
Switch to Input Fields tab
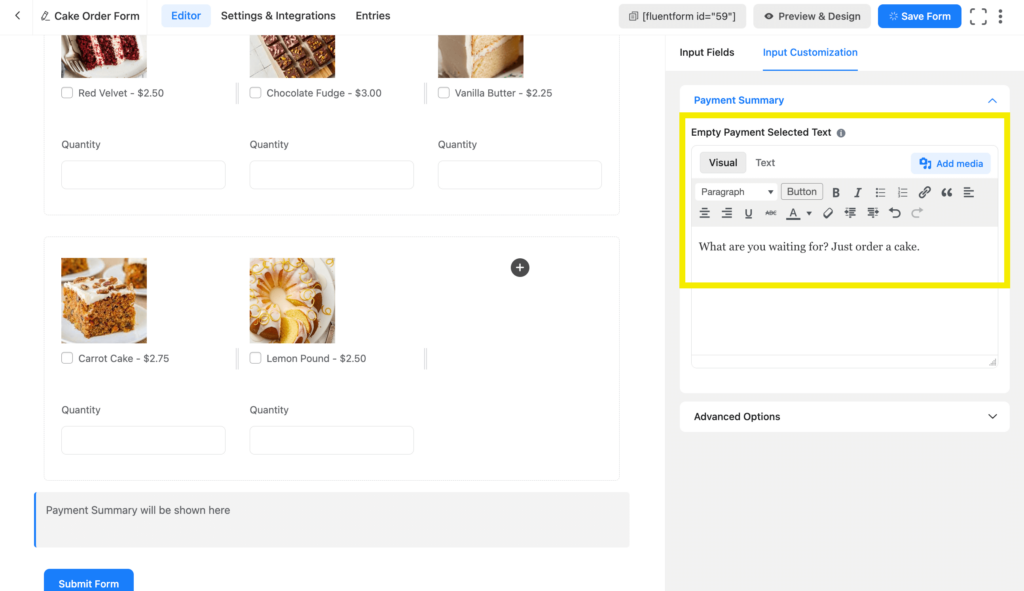click(x=707, y=52)
